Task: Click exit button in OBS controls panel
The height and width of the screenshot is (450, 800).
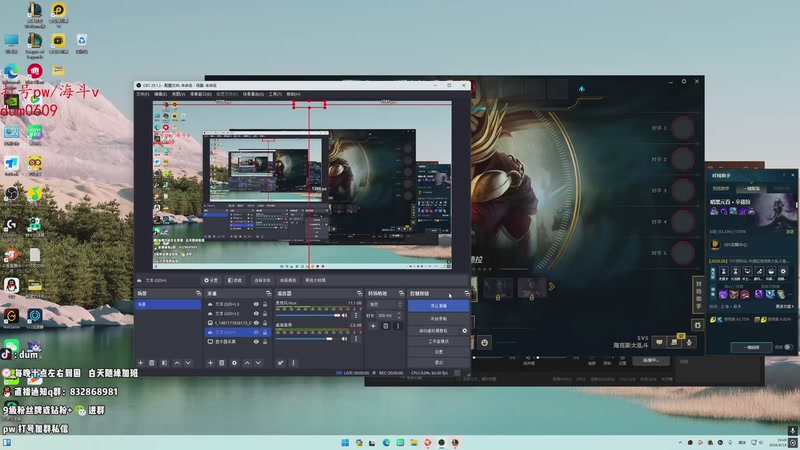Action: 438,362
